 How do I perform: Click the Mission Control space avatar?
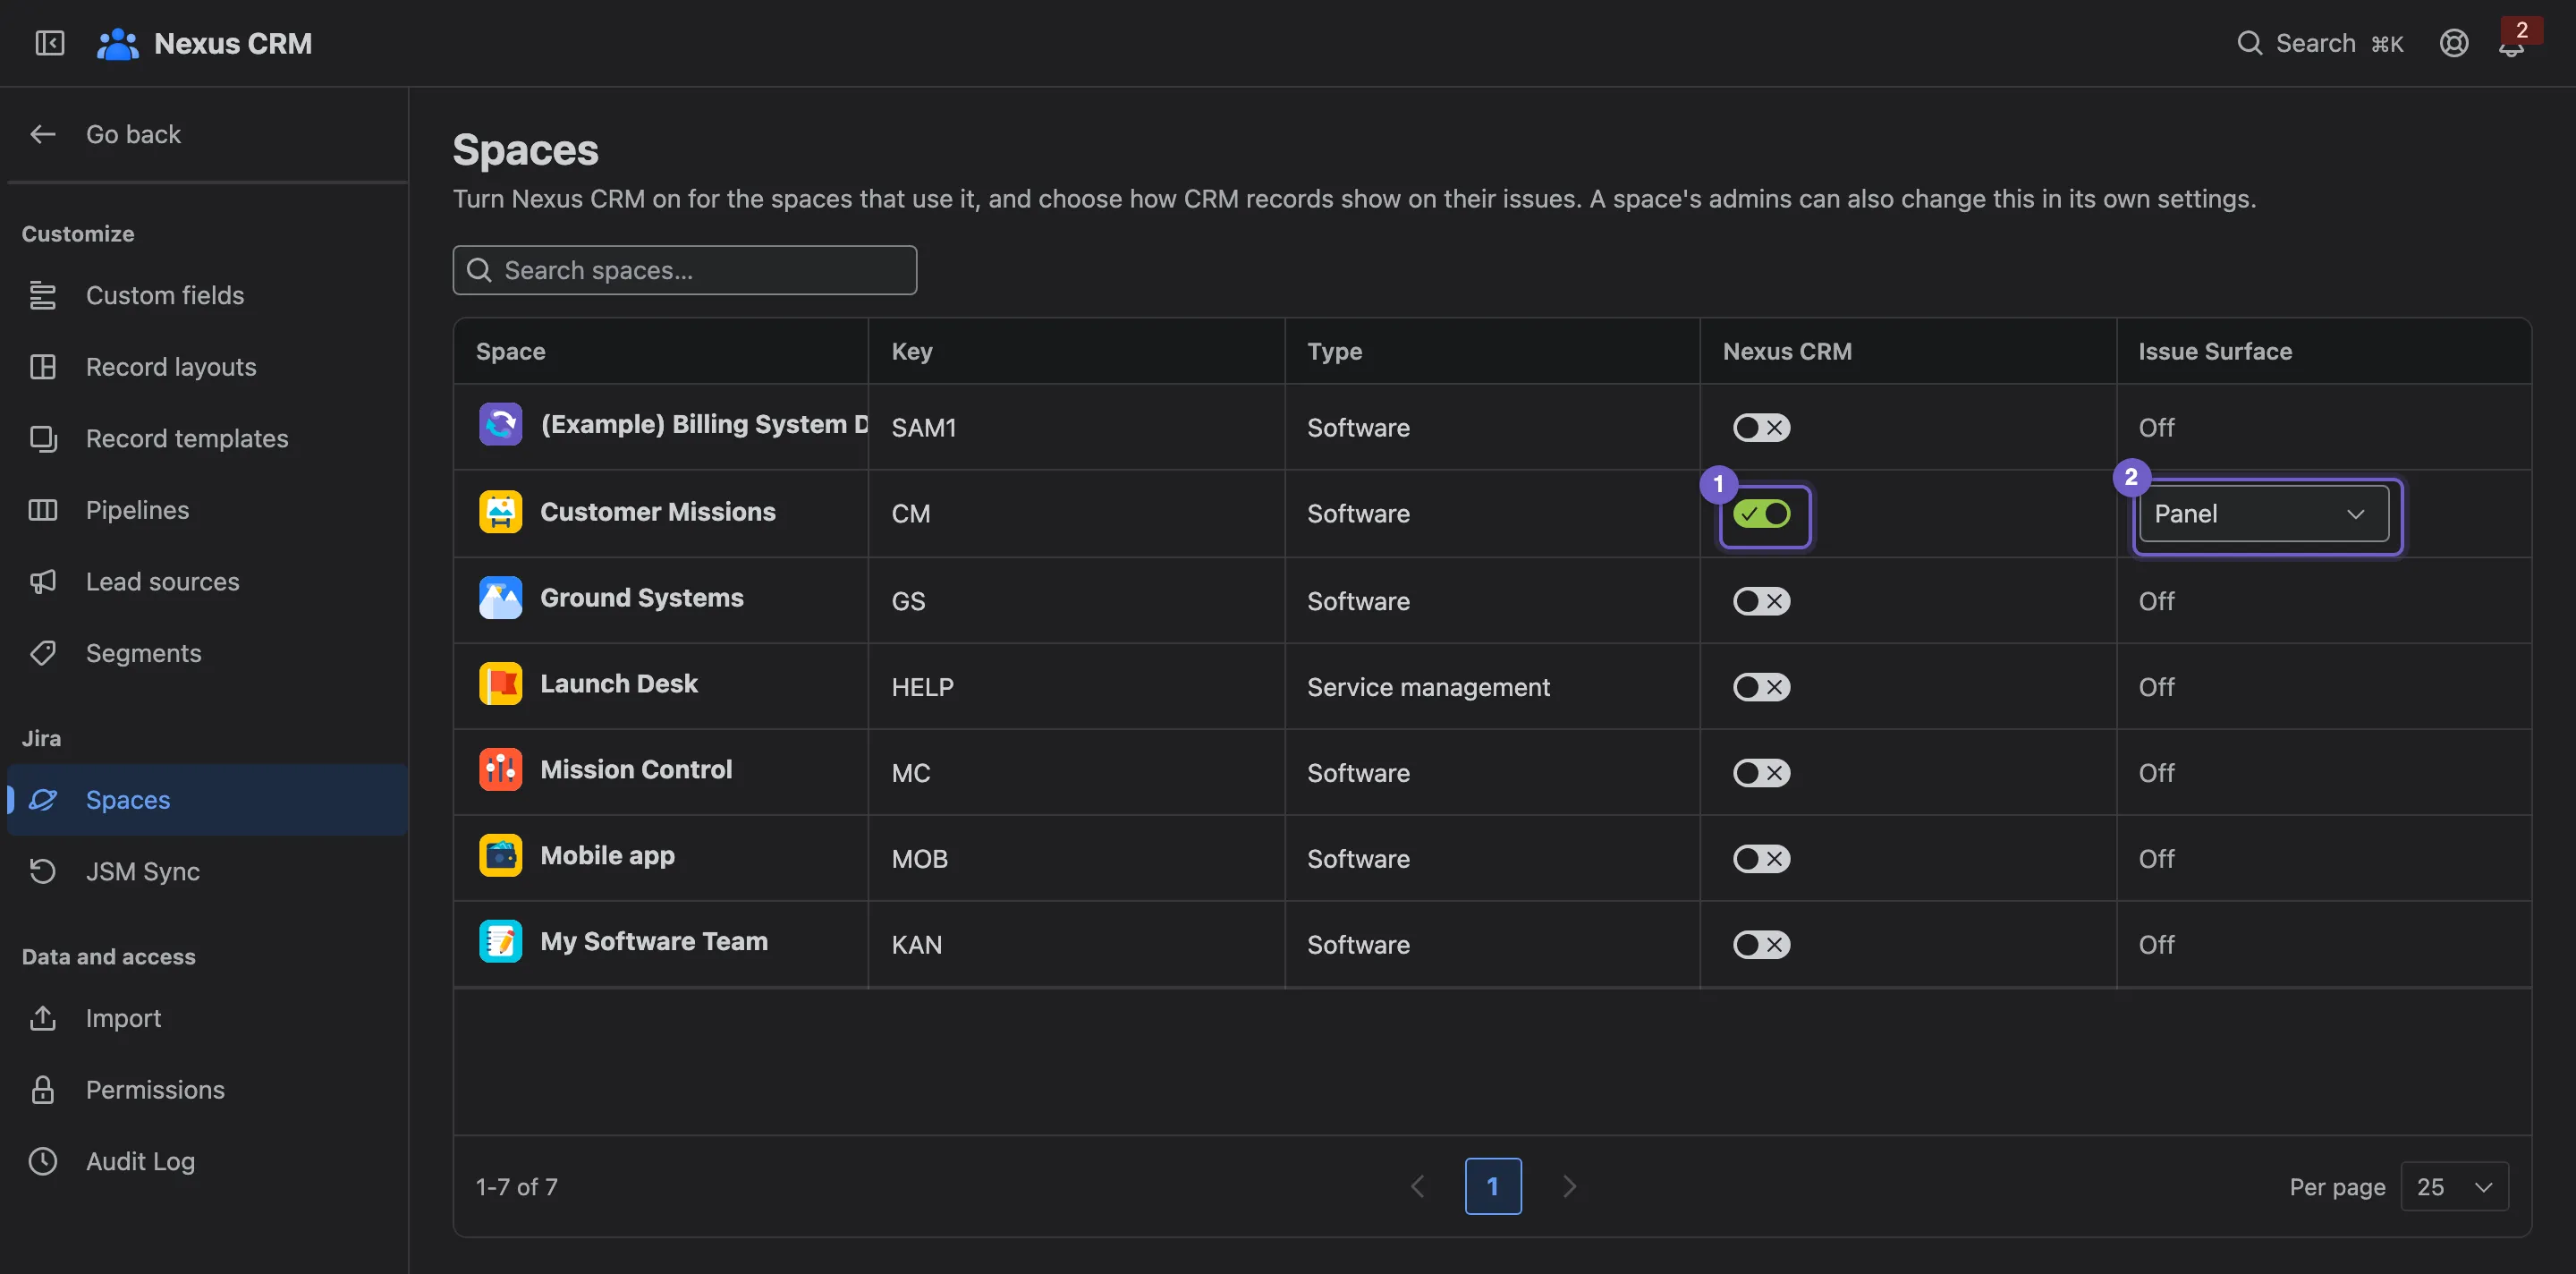click(x=500, y=770)
